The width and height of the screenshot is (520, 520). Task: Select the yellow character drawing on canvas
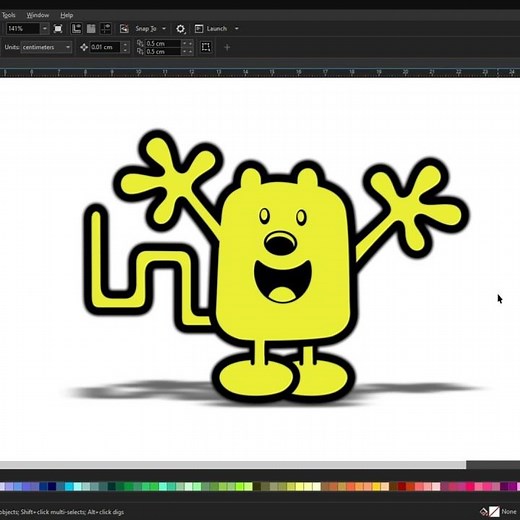pyautogui.click(x=283, y=267)
